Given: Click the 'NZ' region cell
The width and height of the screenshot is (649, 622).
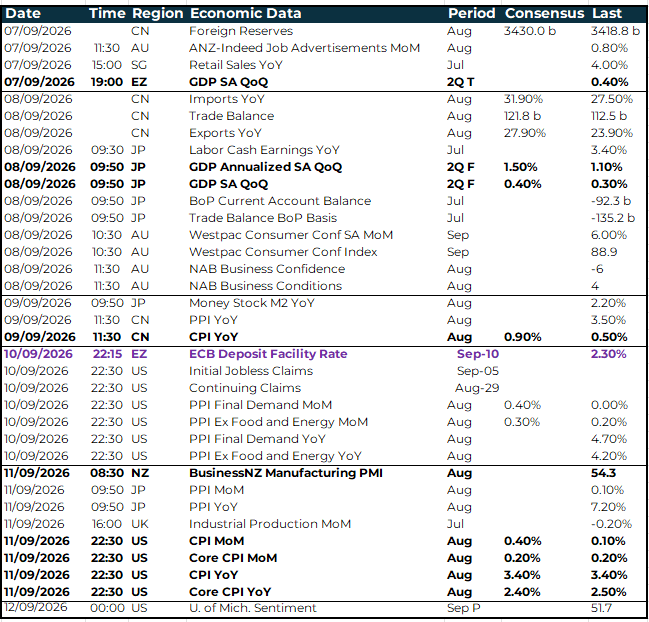Looking at the screenshot, I should pyautogui.click(x=140, y=473).
